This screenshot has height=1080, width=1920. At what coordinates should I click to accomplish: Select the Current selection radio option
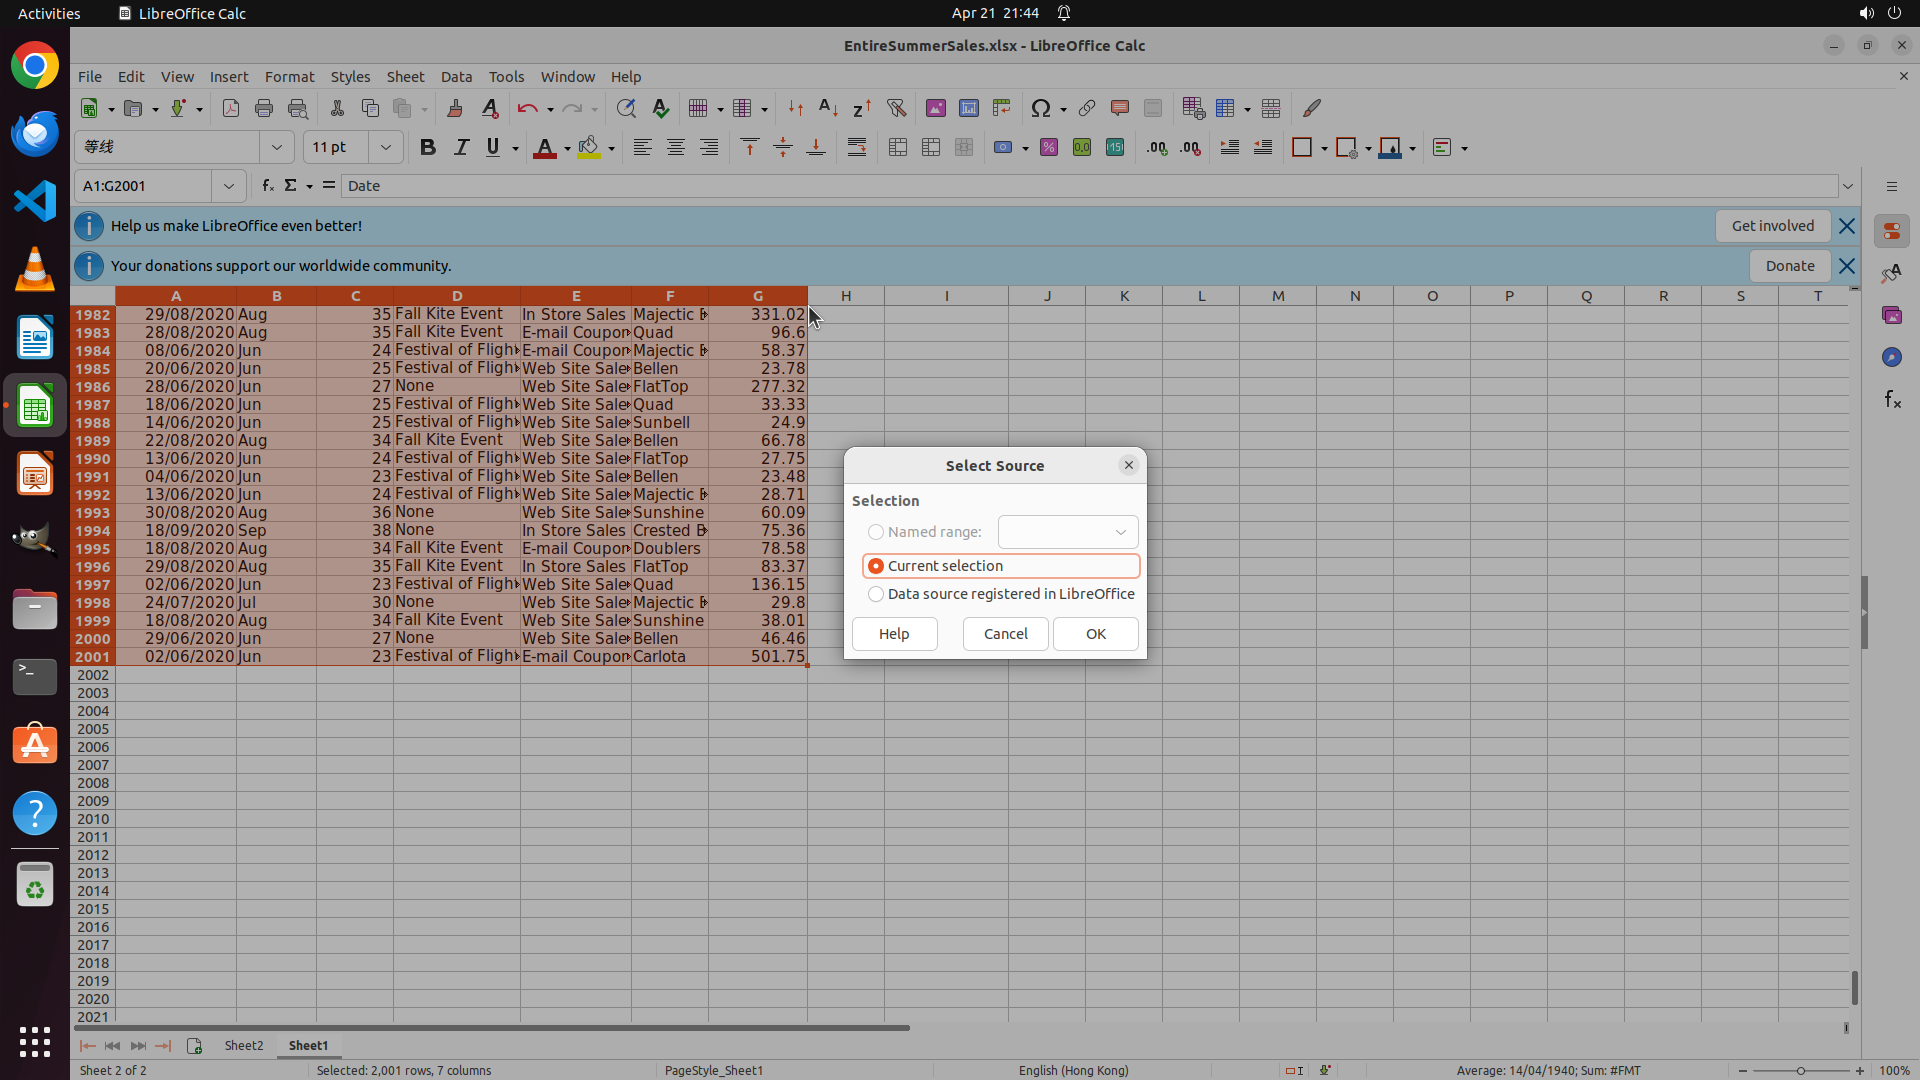tap(876, 566)
